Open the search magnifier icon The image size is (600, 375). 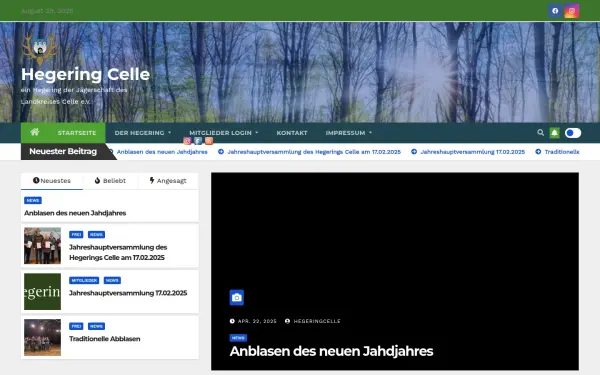(x=540, y=132)
